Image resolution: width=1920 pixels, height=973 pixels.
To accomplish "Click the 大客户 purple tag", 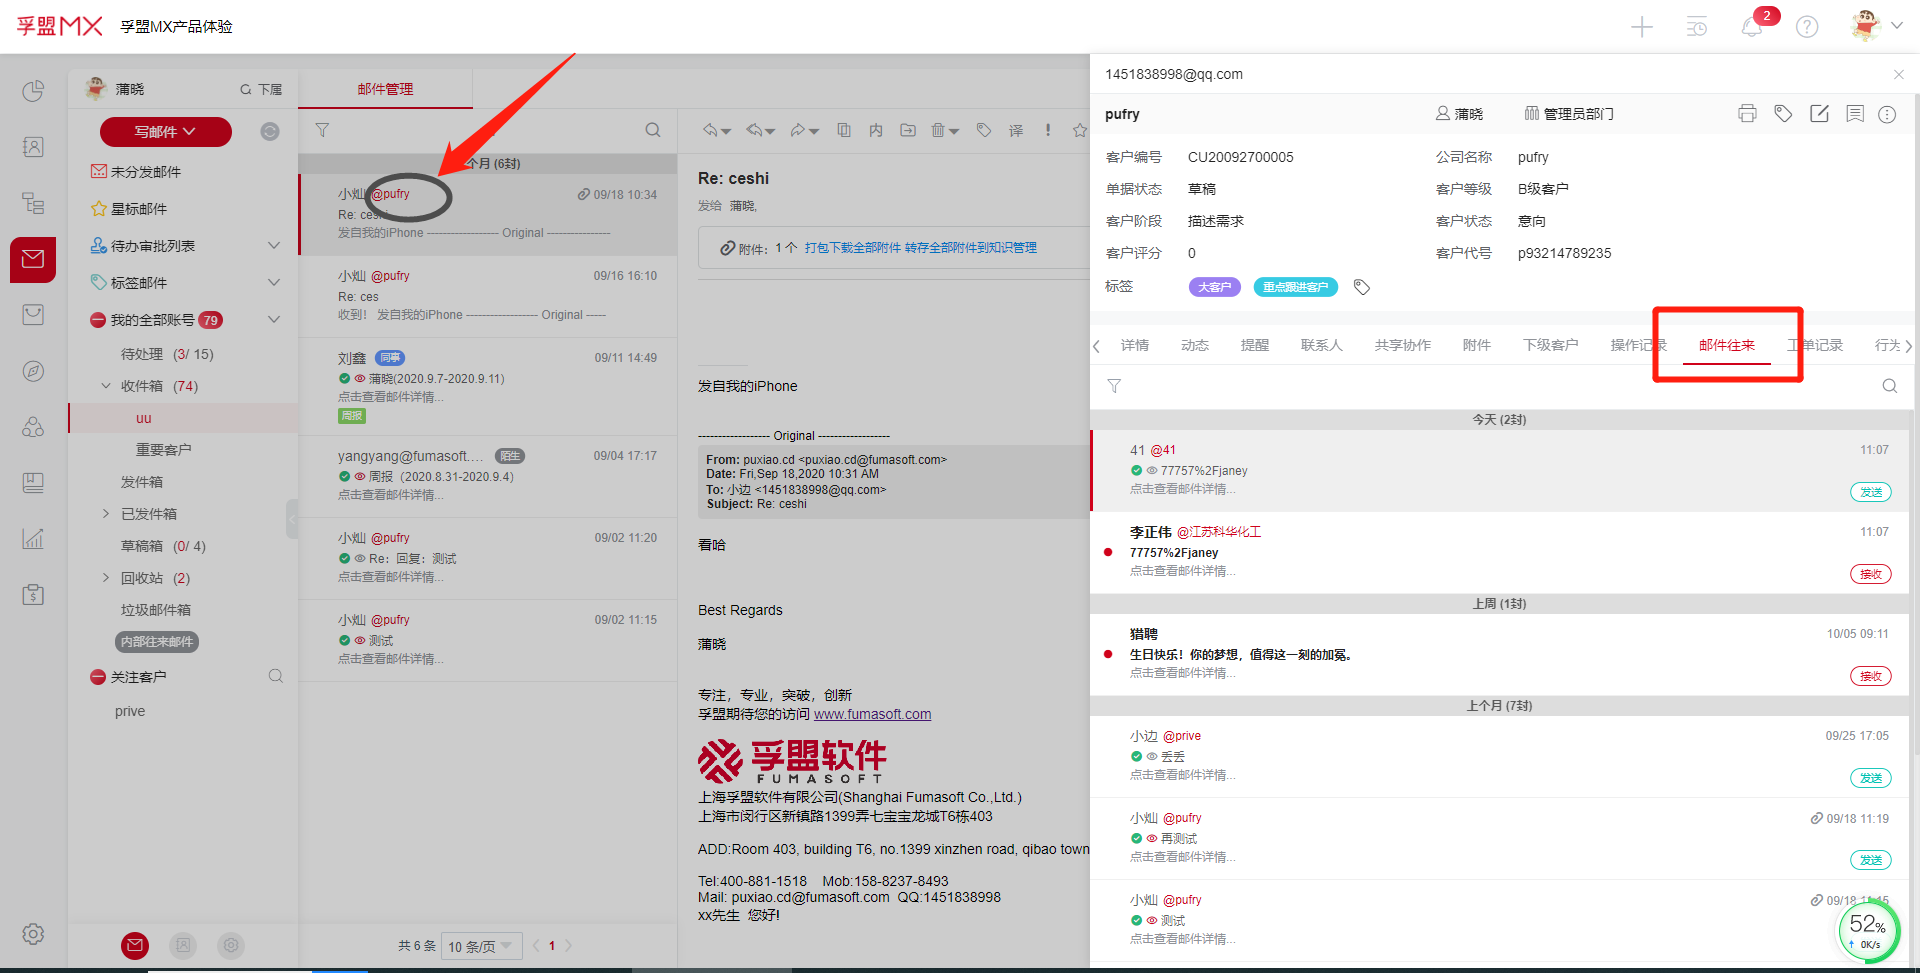I will pos(1214,287).
